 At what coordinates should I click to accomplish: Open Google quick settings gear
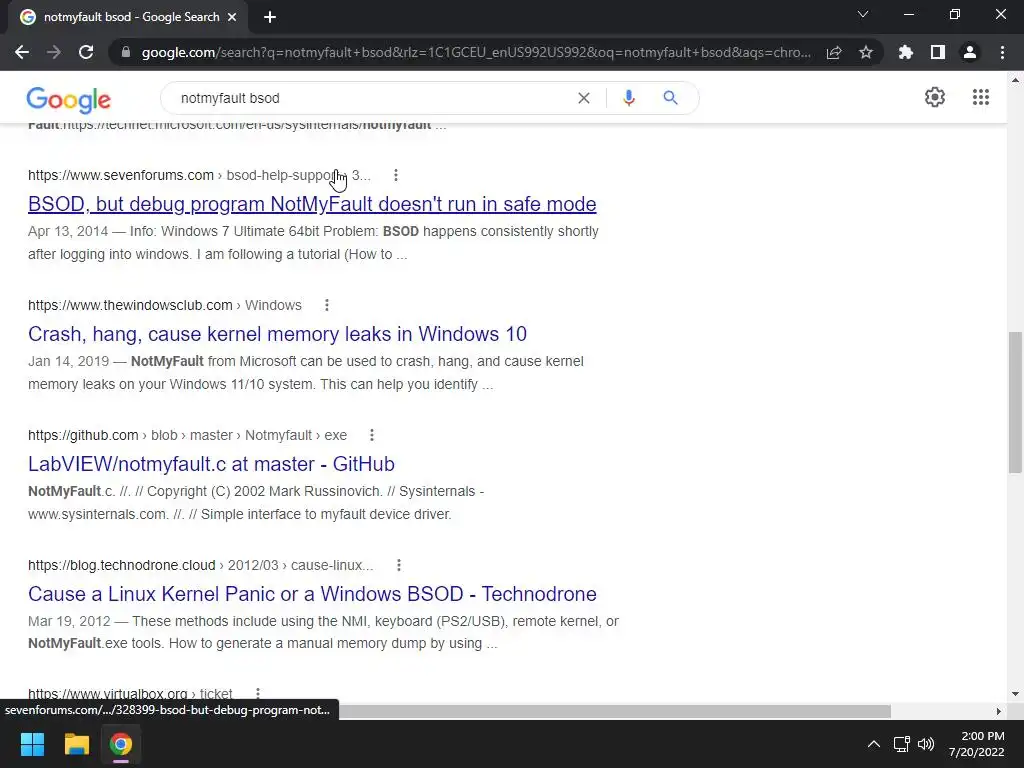point(935,97)
